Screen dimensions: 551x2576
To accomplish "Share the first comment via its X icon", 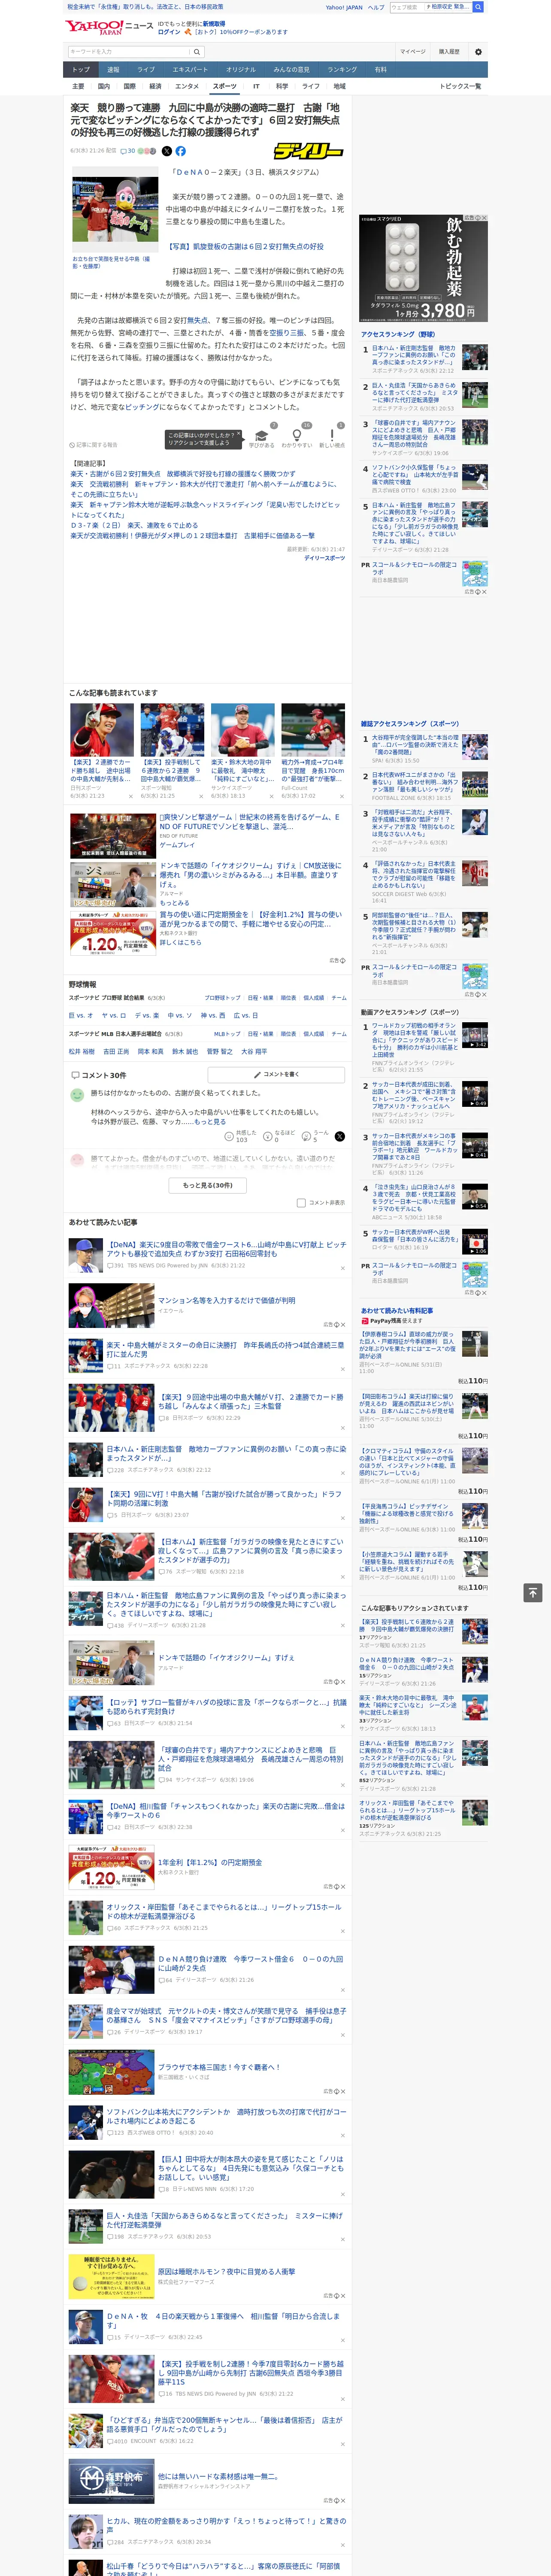I will [339, 1136].
